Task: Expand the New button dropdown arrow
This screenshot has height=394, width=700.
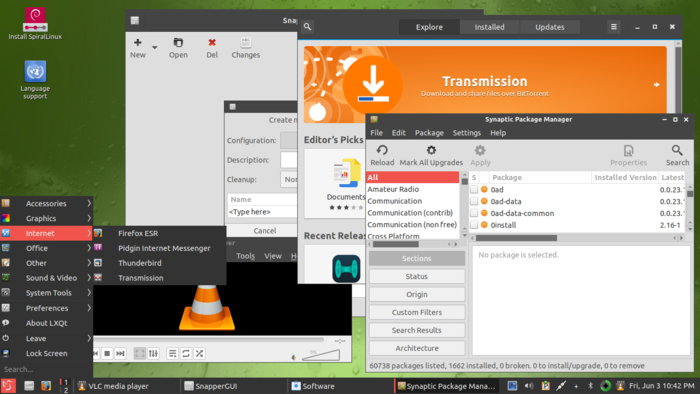Action: pos(154,47)
